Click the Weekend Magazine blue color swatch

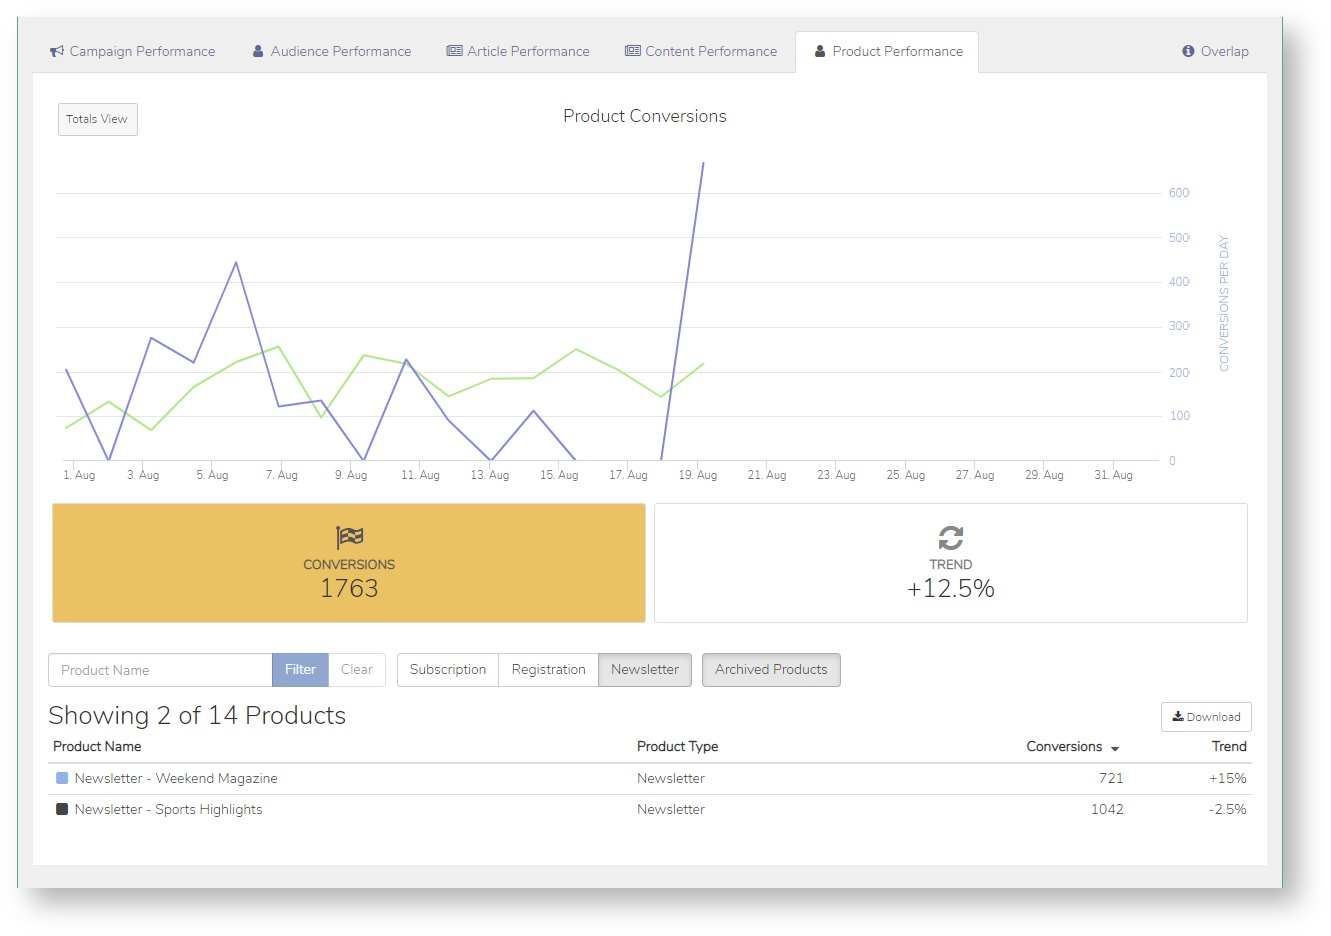coord(62,778)
